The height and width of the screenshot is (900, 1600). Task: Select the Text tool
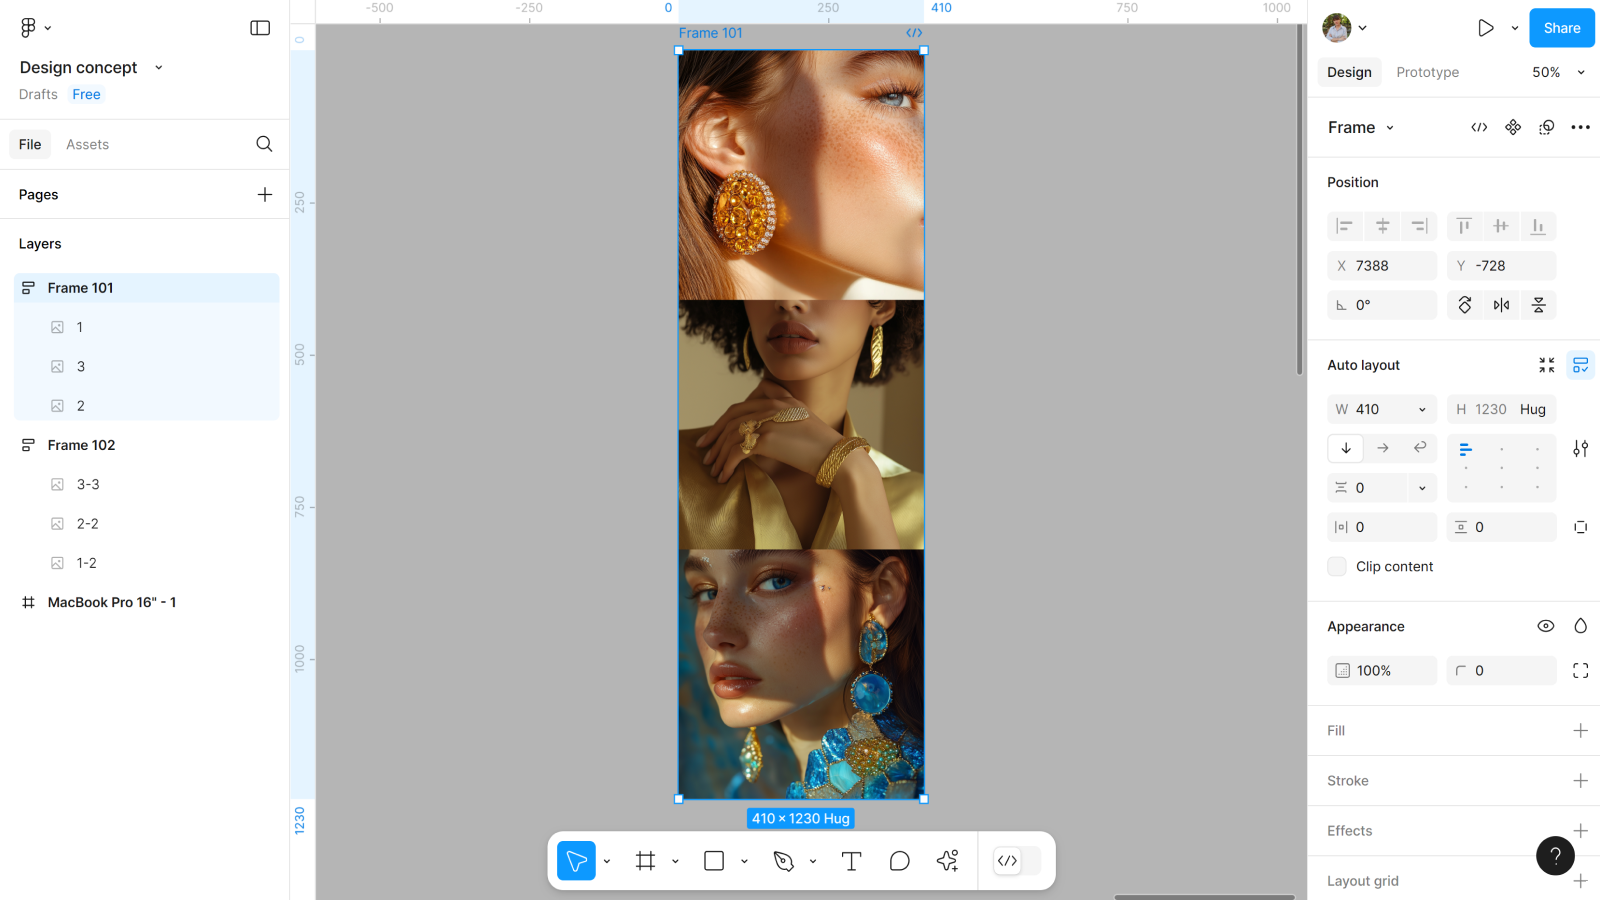(851, 861)
